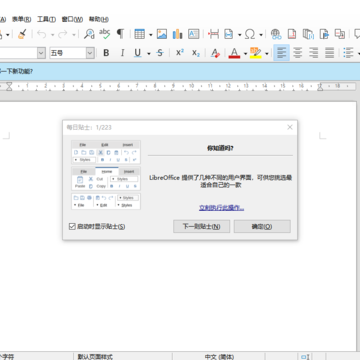Center the paragraph horizontally
360x360 pixels.
(297, 53)
